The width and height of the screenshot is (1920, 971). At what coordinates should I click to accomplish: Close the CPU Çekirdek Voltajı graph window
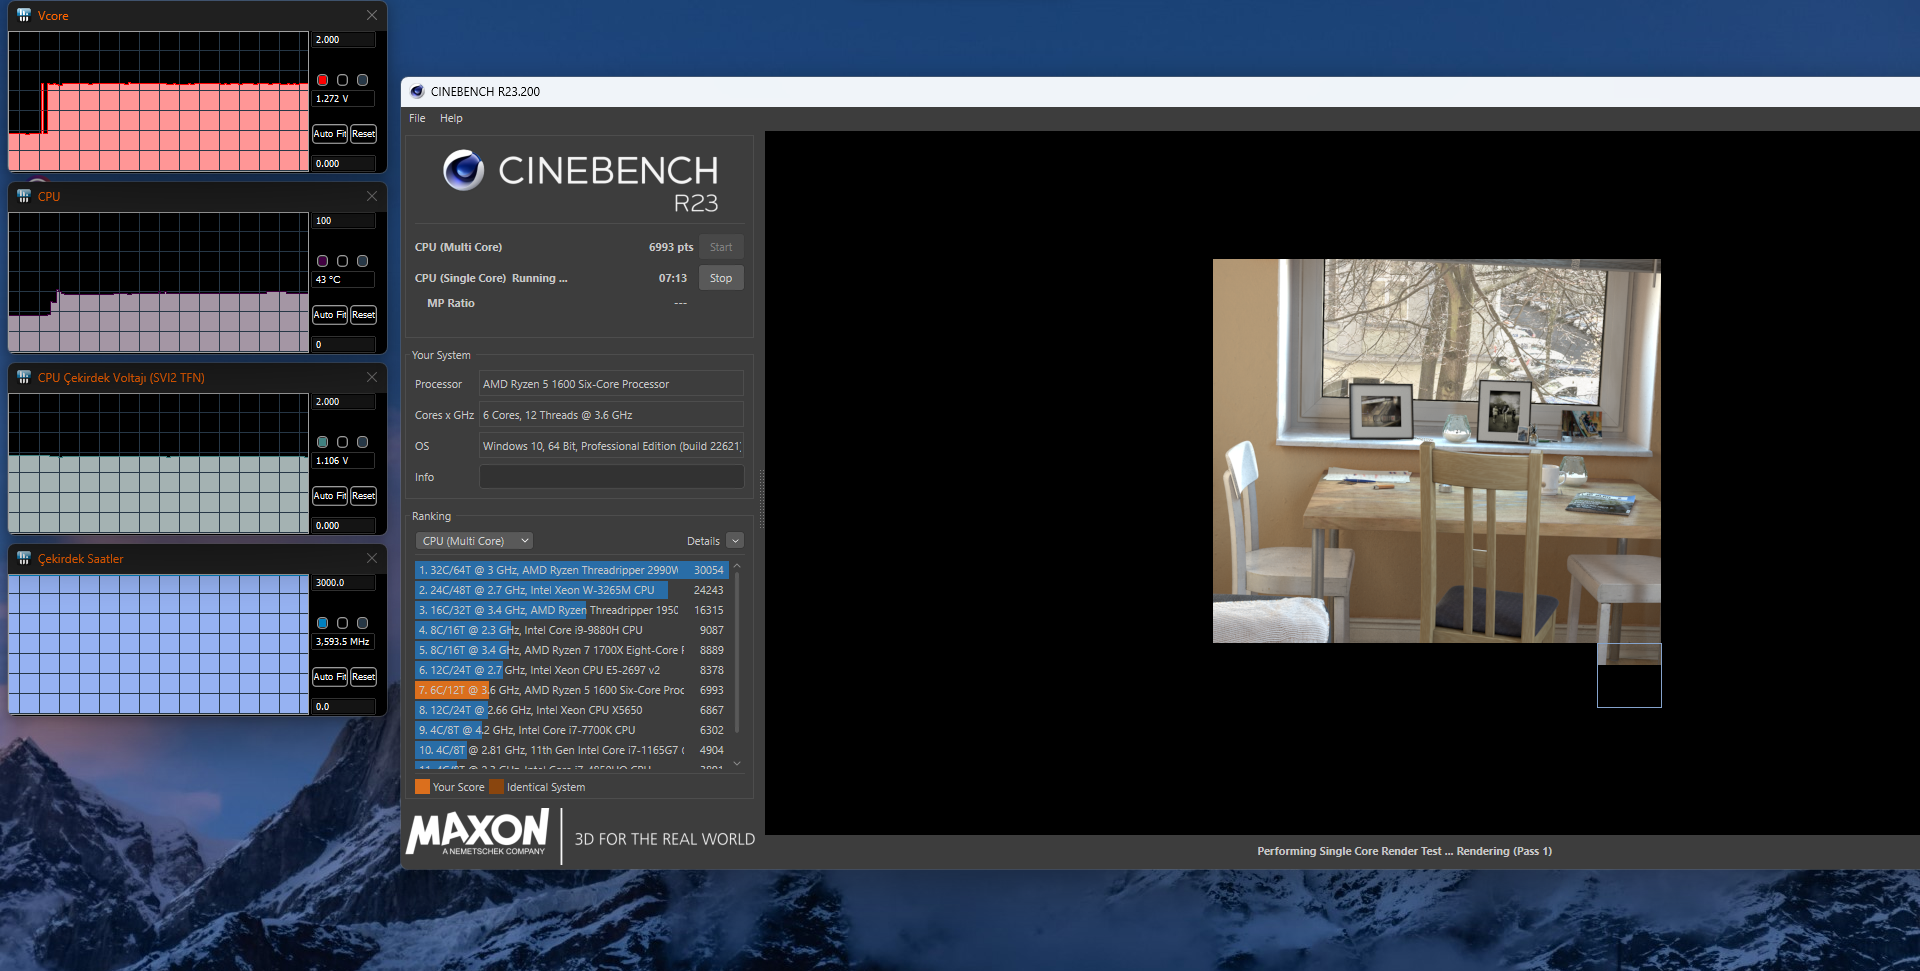click(x=372, y=377)
